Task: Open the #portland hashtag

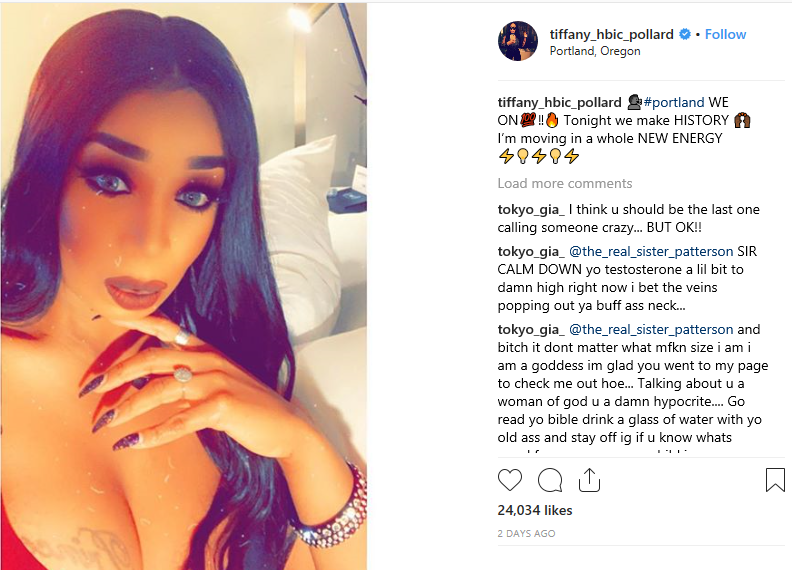Action: [x=673, y=102]
